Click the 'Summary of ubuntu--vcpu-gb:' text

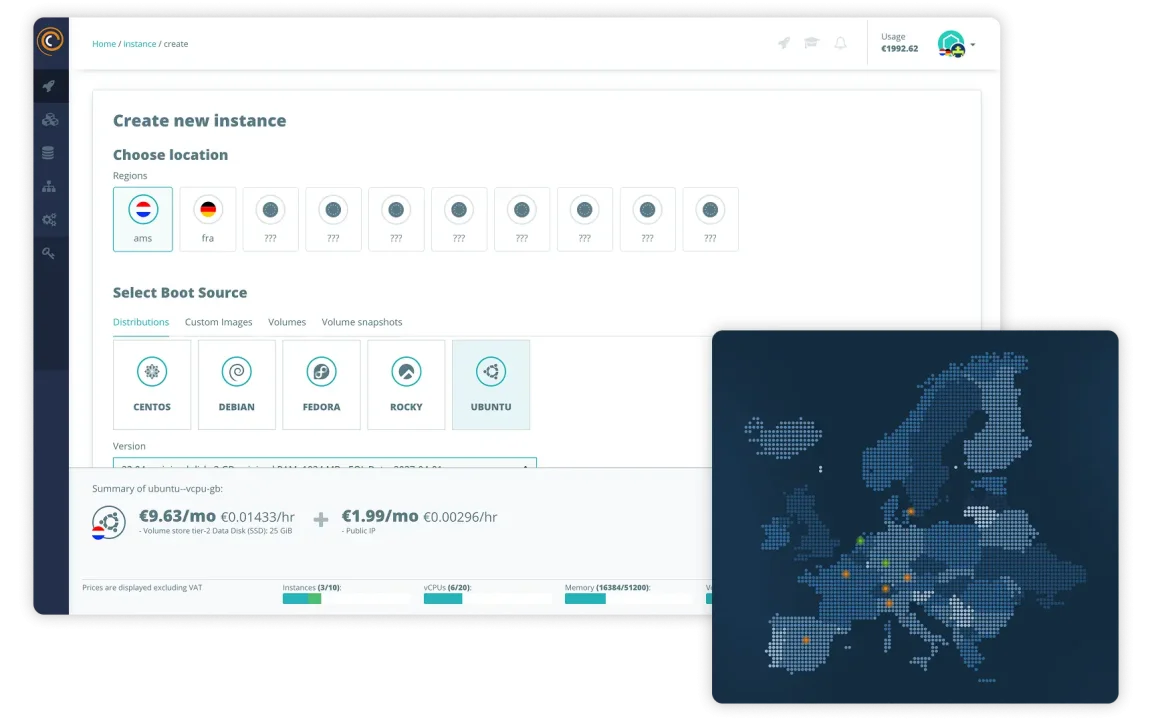[157, 489]
